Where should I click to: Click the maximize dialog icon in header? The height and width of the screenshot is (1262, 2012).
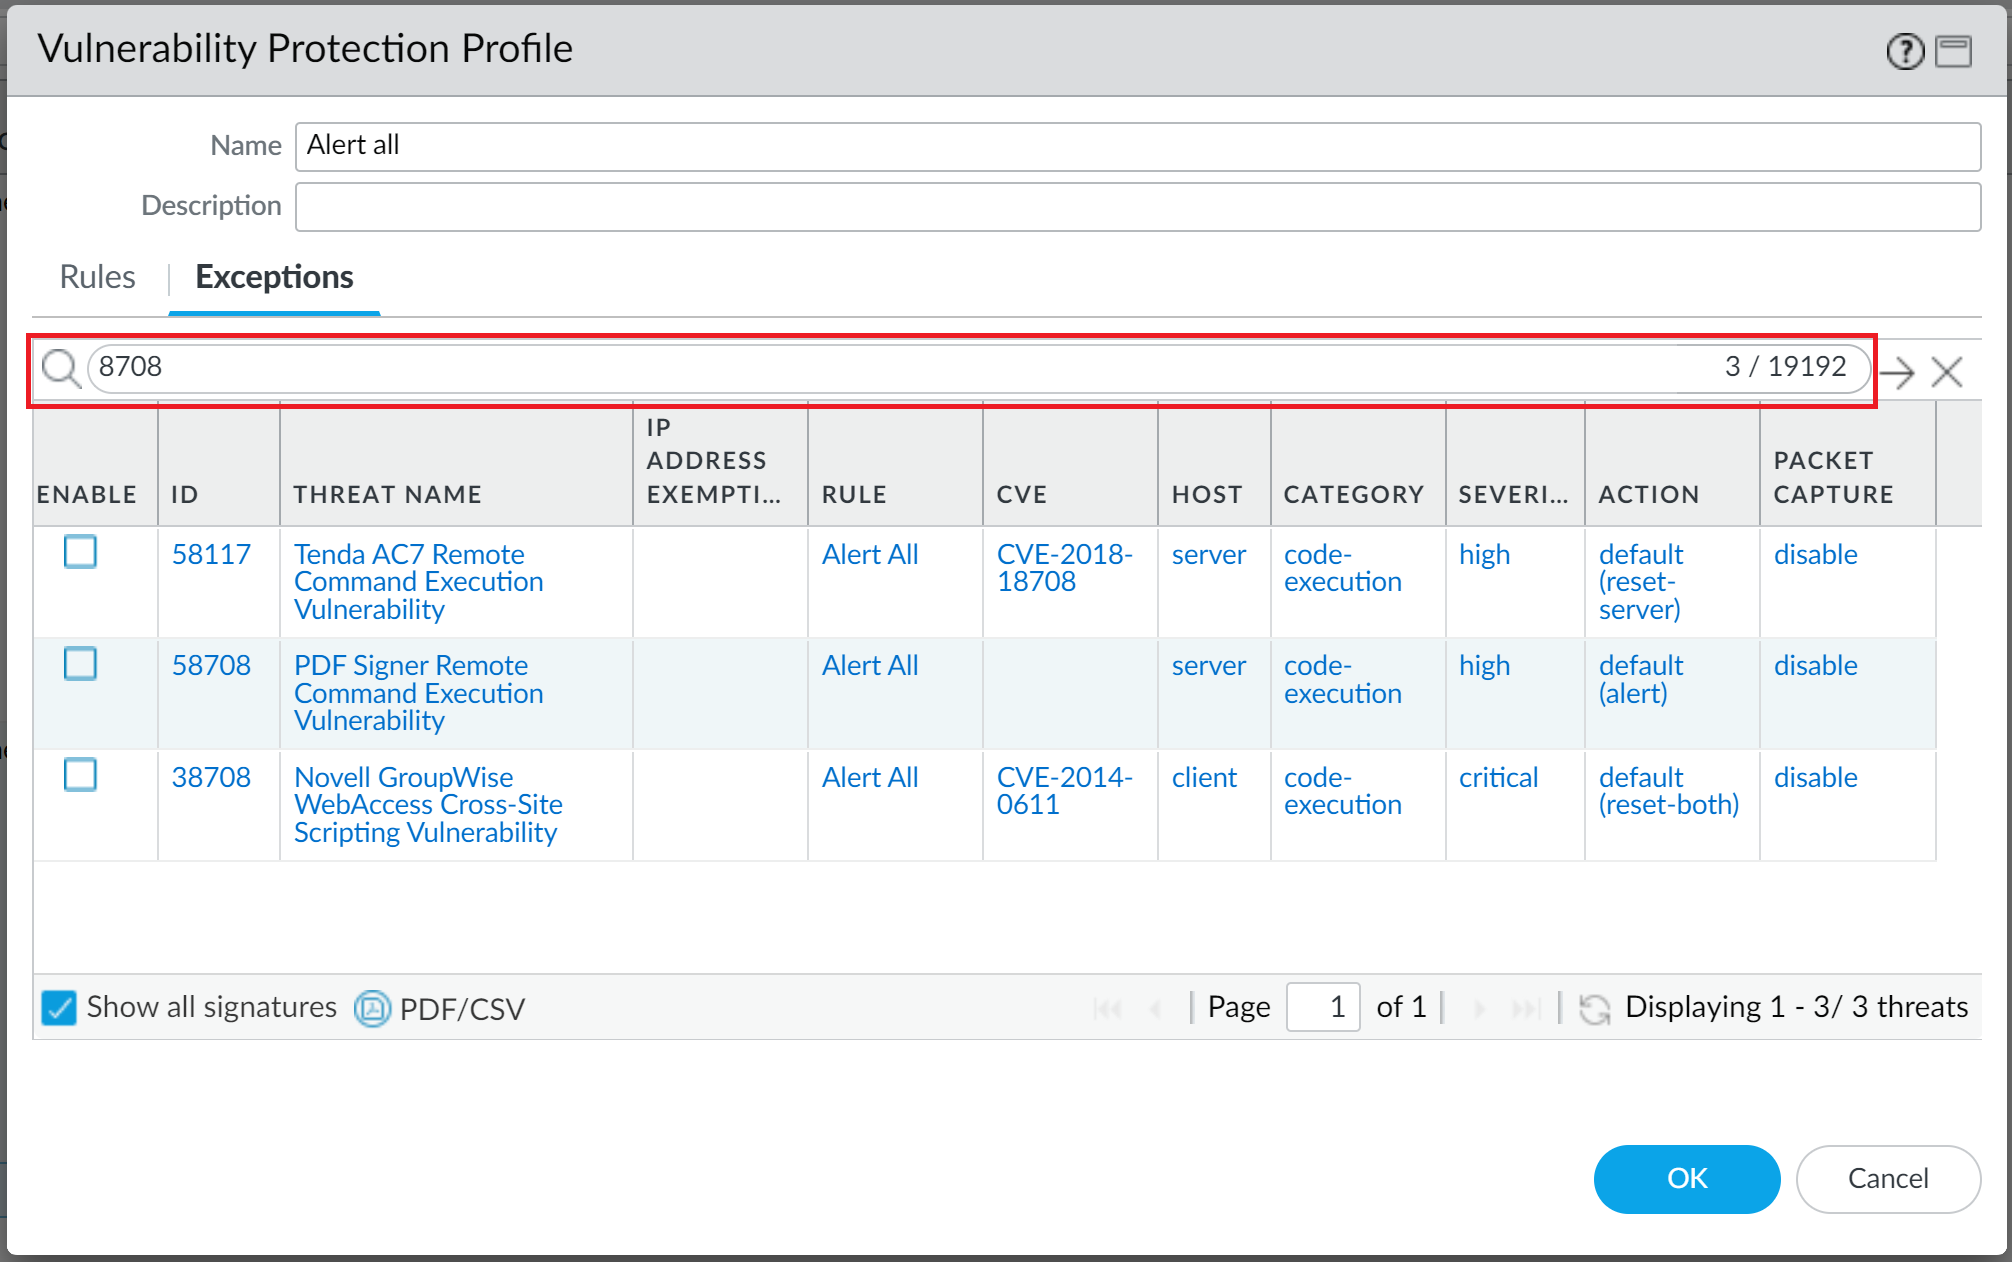click(x=1953, y=51)
